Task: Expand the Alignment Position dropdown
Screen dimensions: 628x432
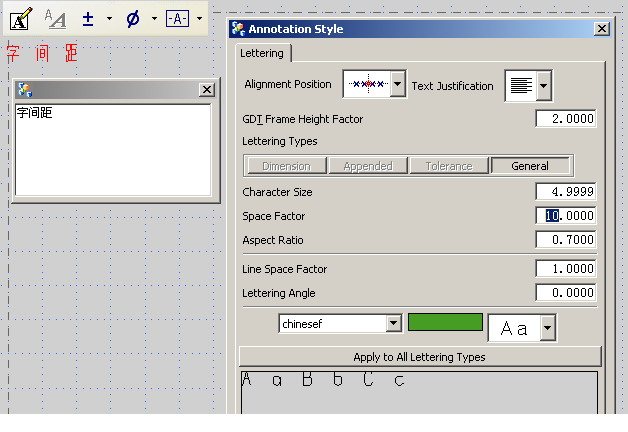Action: point(398,85)
